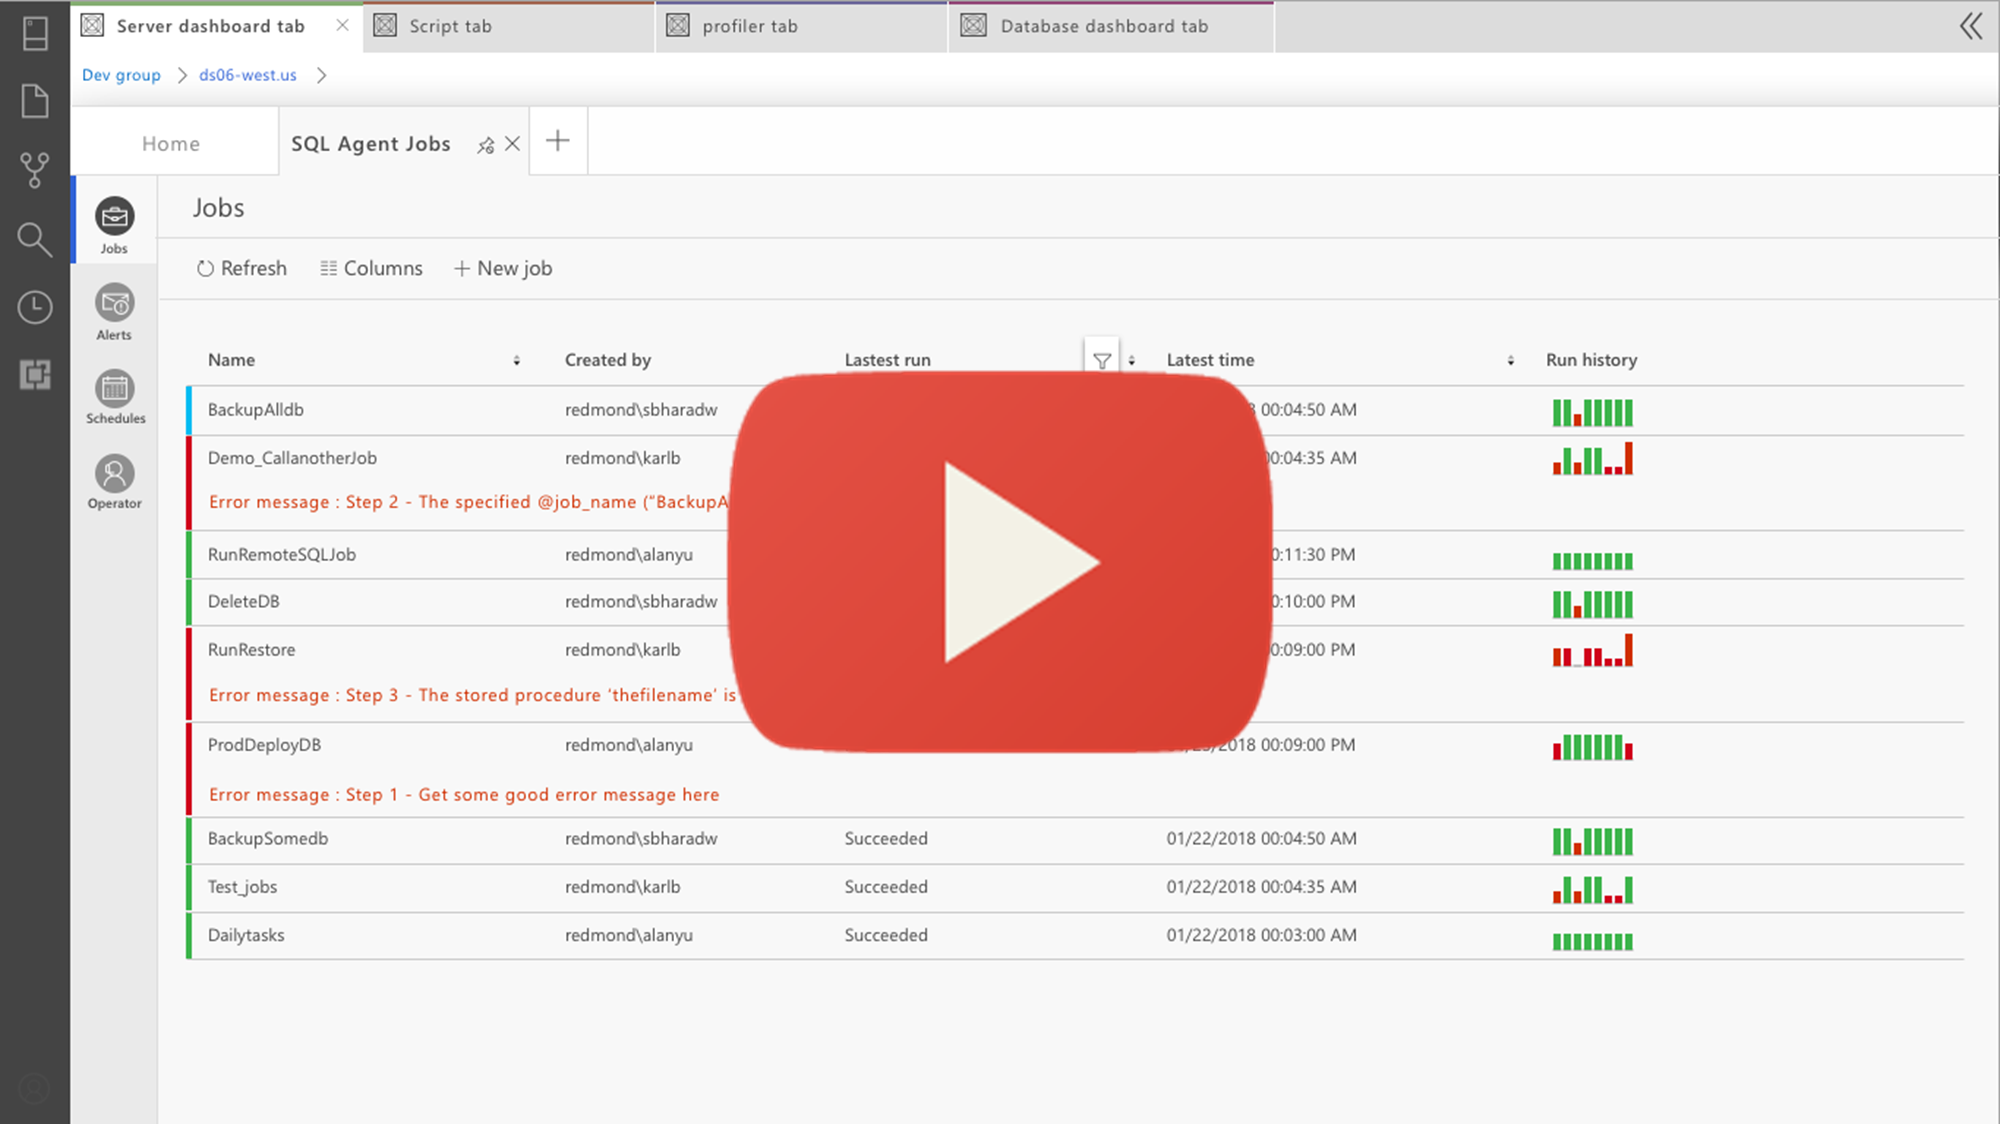Open the Extensions icon in activity bar
The width and height of the screenshot is (2000, 1124).
tap(35, 375)
